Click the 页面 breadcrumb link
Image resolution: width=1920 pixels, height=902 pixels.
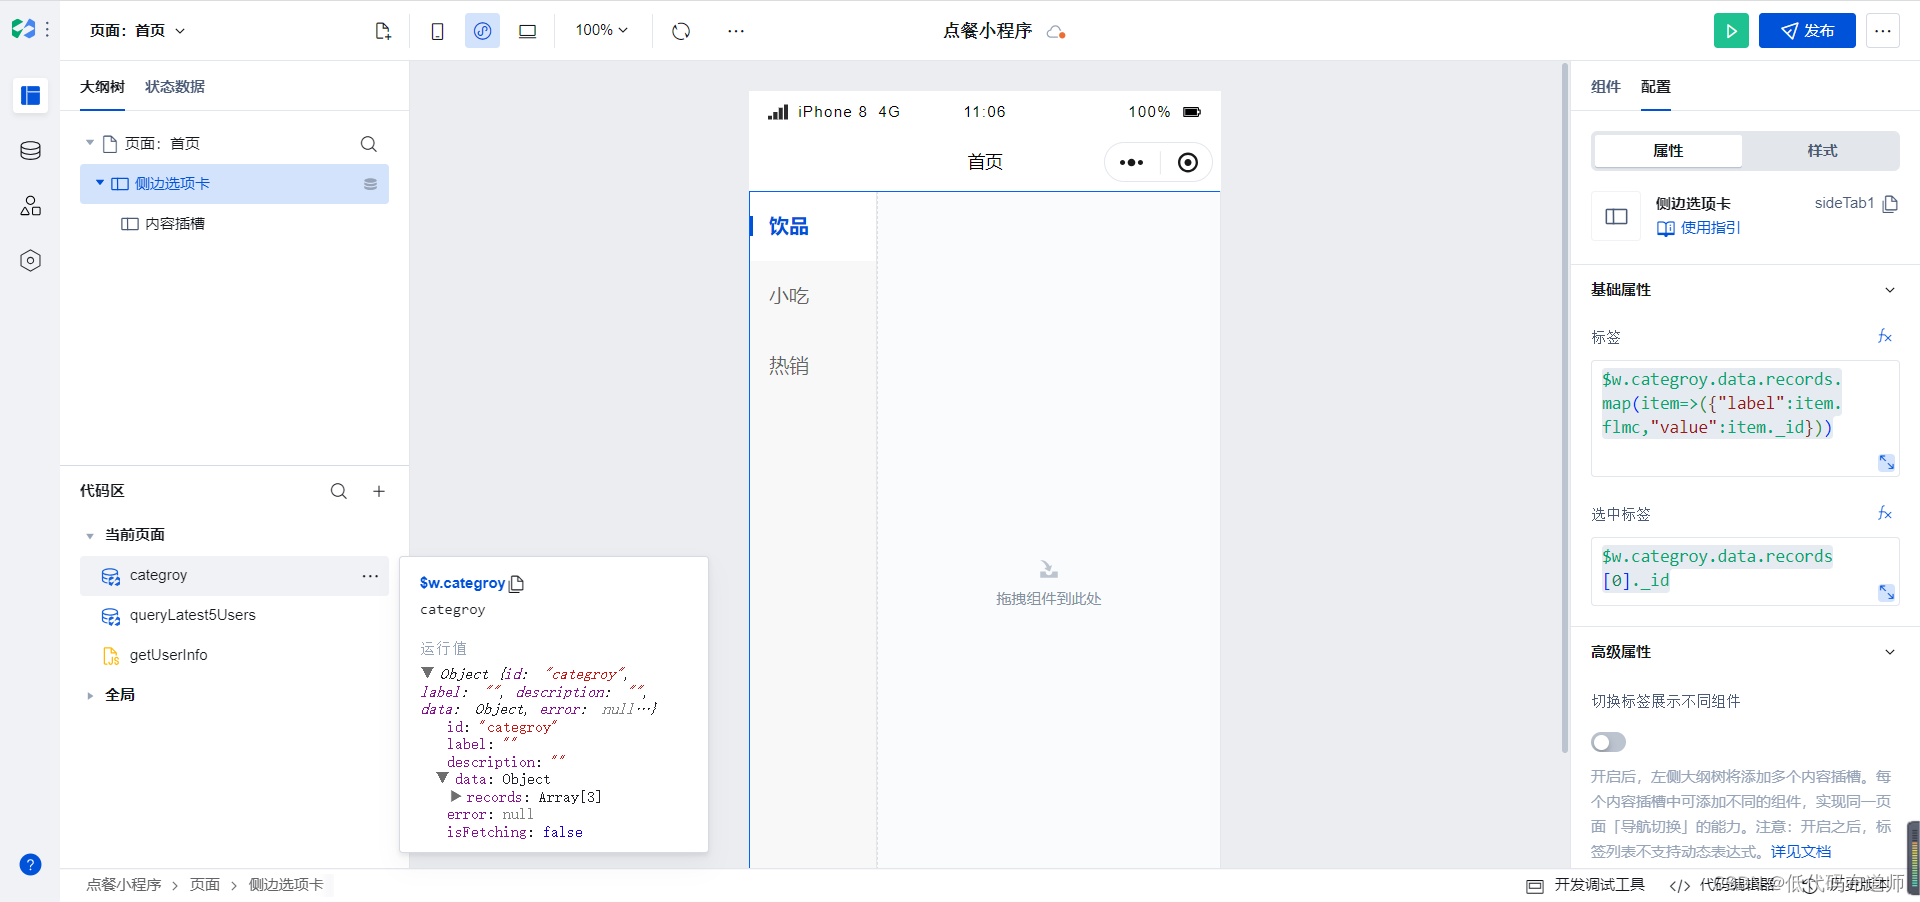pos(205,885)
